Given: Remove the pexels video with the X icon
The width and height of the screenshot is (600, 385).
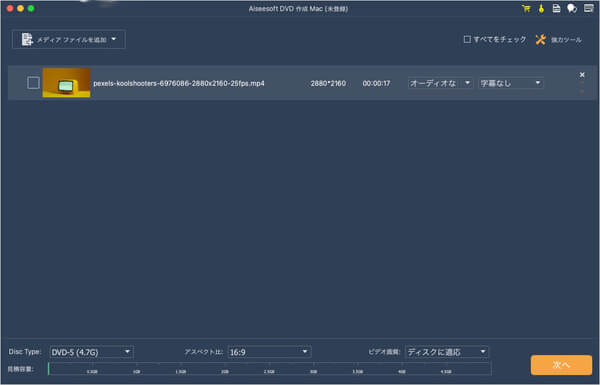Looking at the screenshot, I should point(582,75).
